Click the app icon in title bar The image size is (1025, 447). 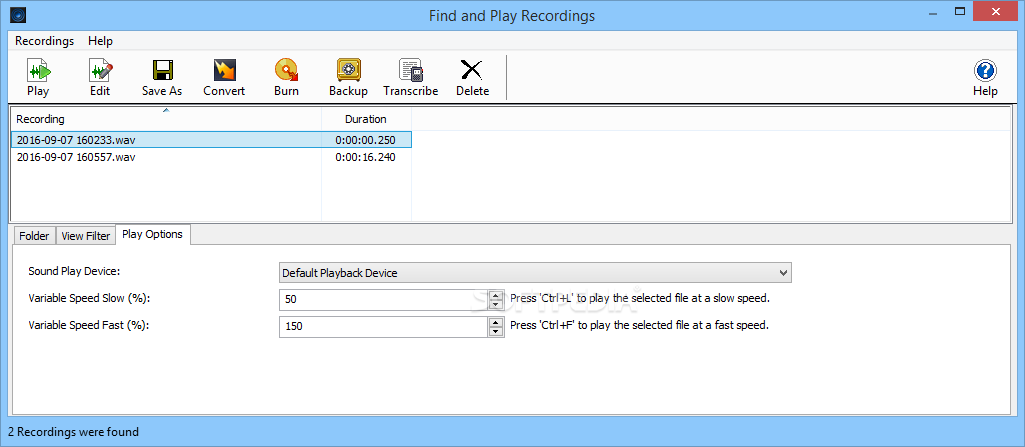tap(18, 15)
